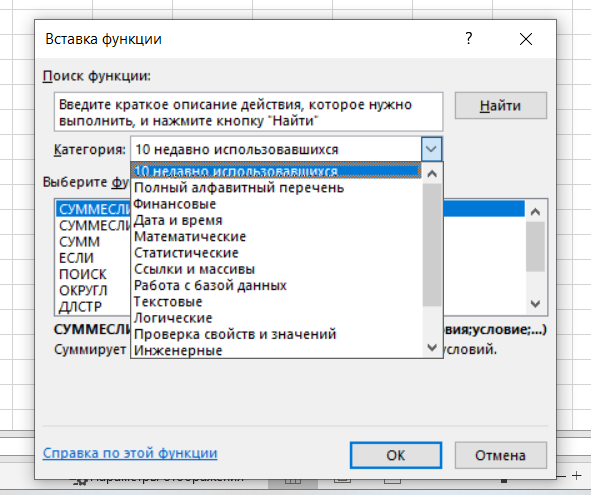591x495 pixels.
Task: Open Справка по этой функции link
Action: point(130,453)
